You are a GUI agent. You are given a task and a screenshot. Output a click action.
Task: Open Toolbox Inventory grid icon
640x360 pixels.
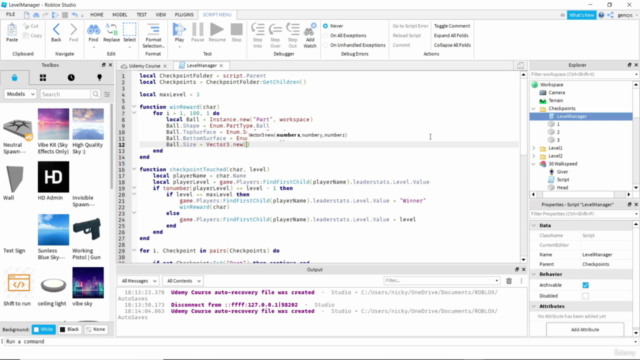[43, 78]
